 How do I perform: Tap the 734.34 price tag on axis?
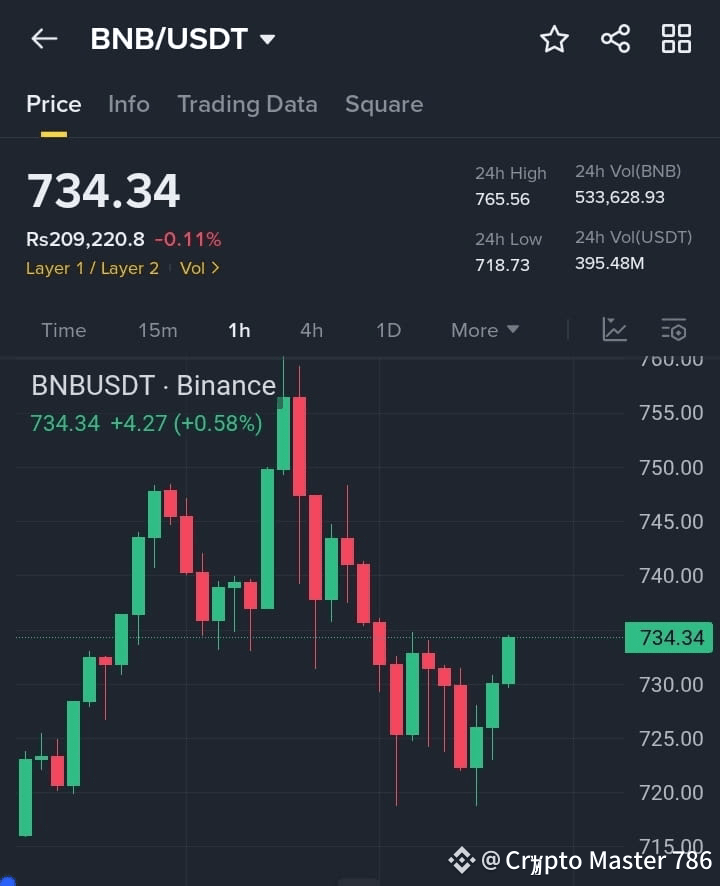(x=668, y=637)
